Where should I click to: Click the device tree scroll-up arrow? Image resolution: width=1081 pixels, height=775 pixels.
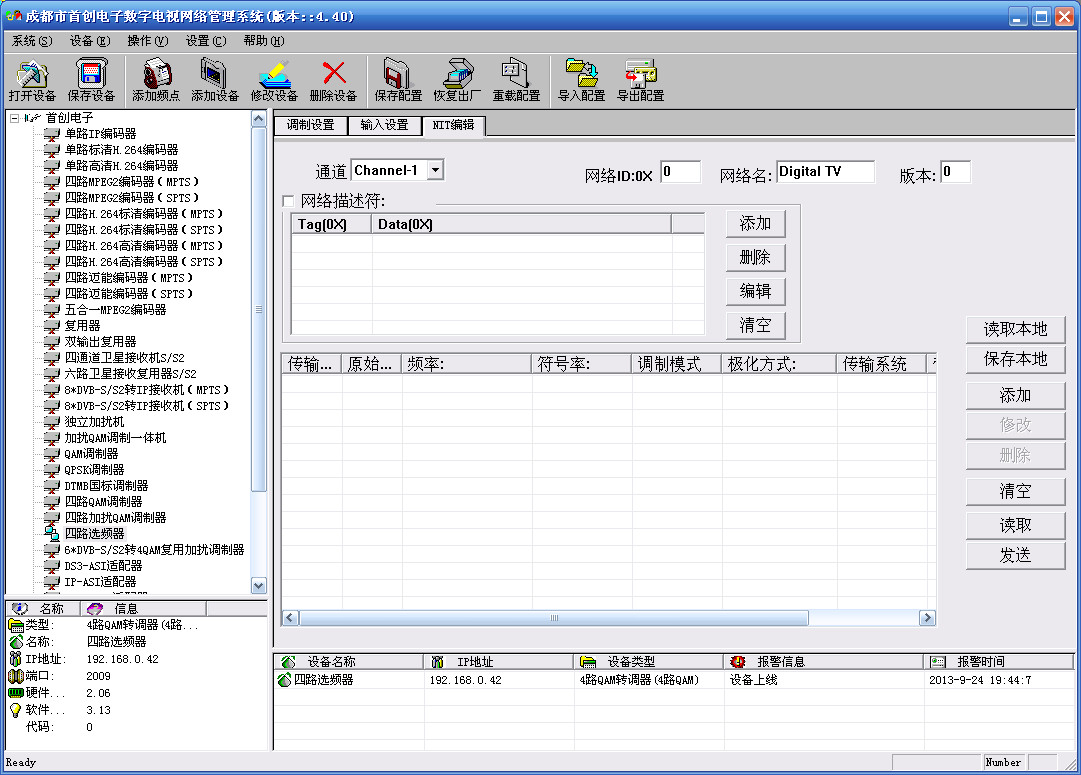pos(259,119)
